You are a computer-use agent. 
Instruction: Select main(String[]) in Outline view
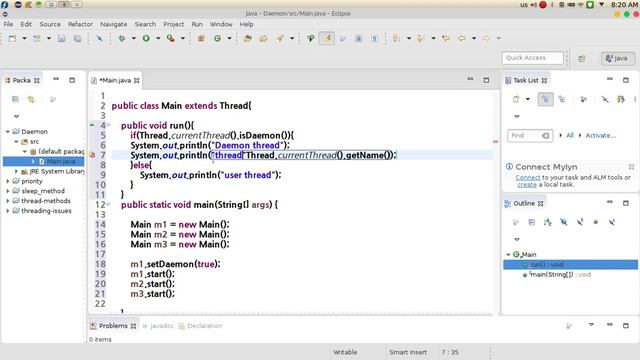(557, 275)
